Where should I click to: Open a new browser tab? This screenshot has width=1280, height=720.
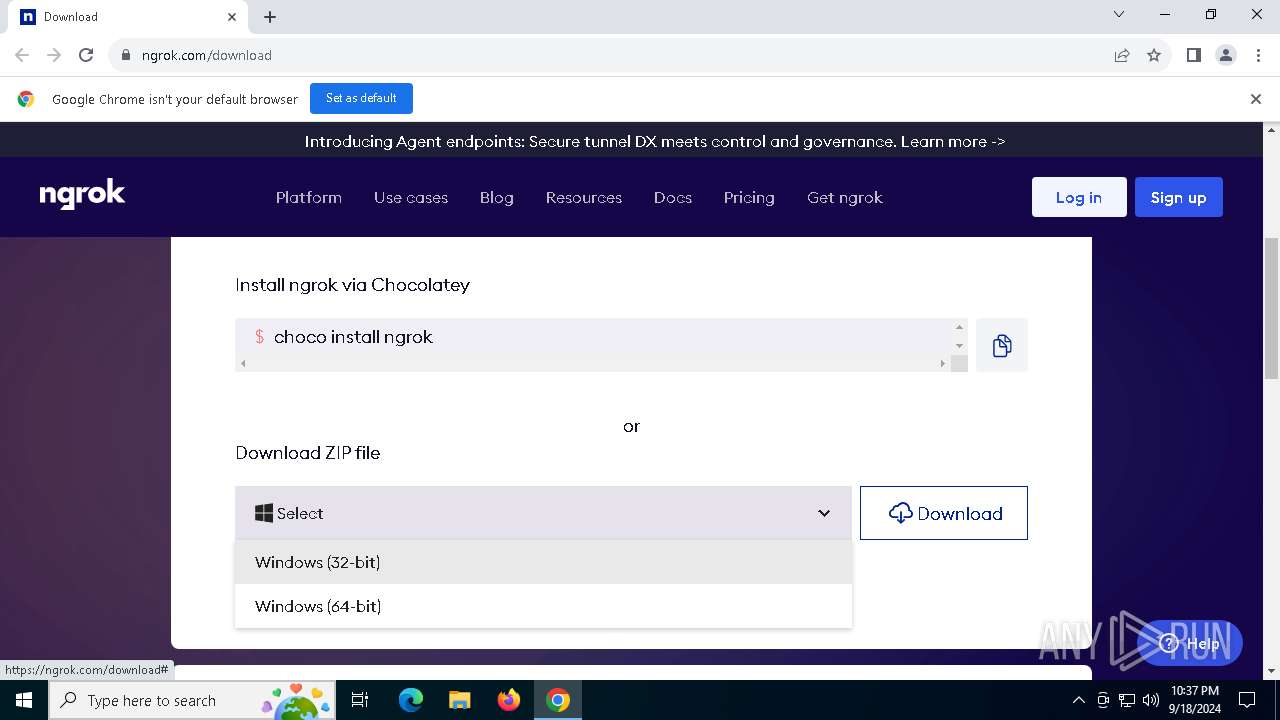(x=270, y=17)
